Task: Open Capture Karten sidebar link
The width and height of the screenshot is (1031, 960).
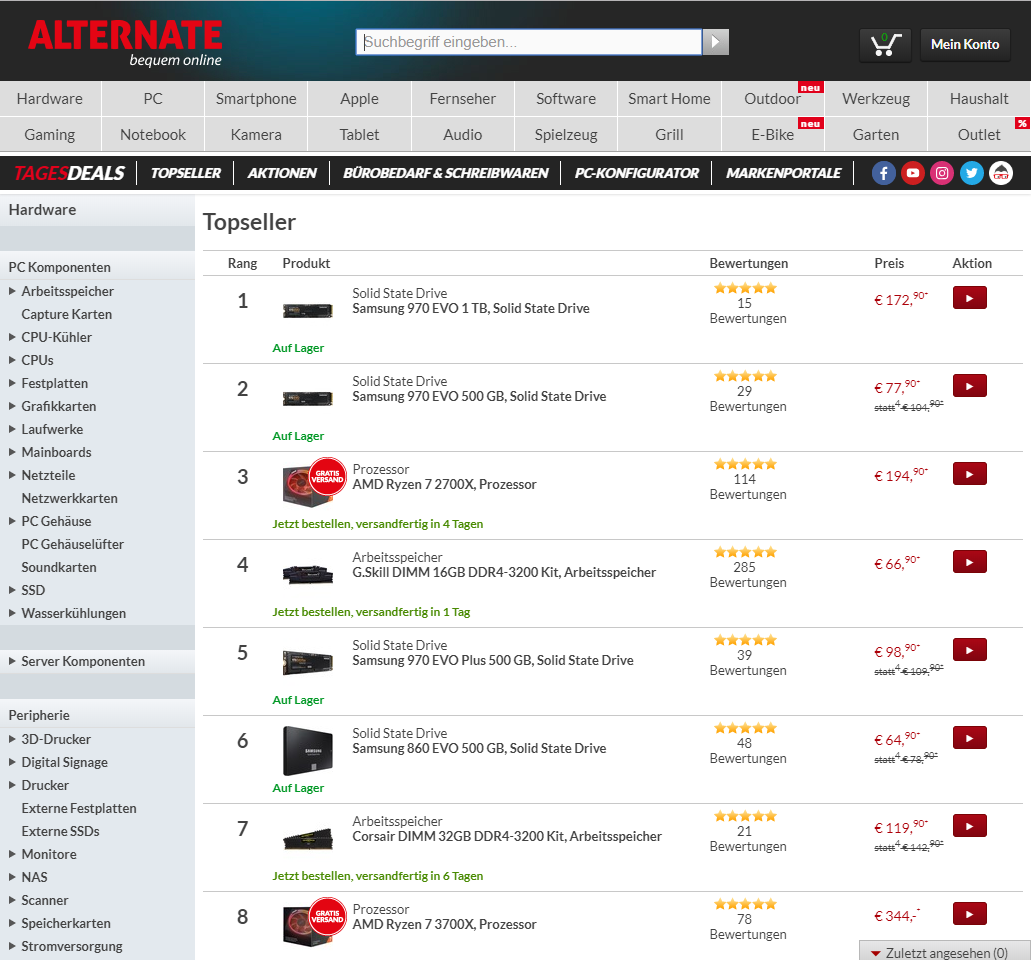Action: pyautogui.click(x=66, y=314)
